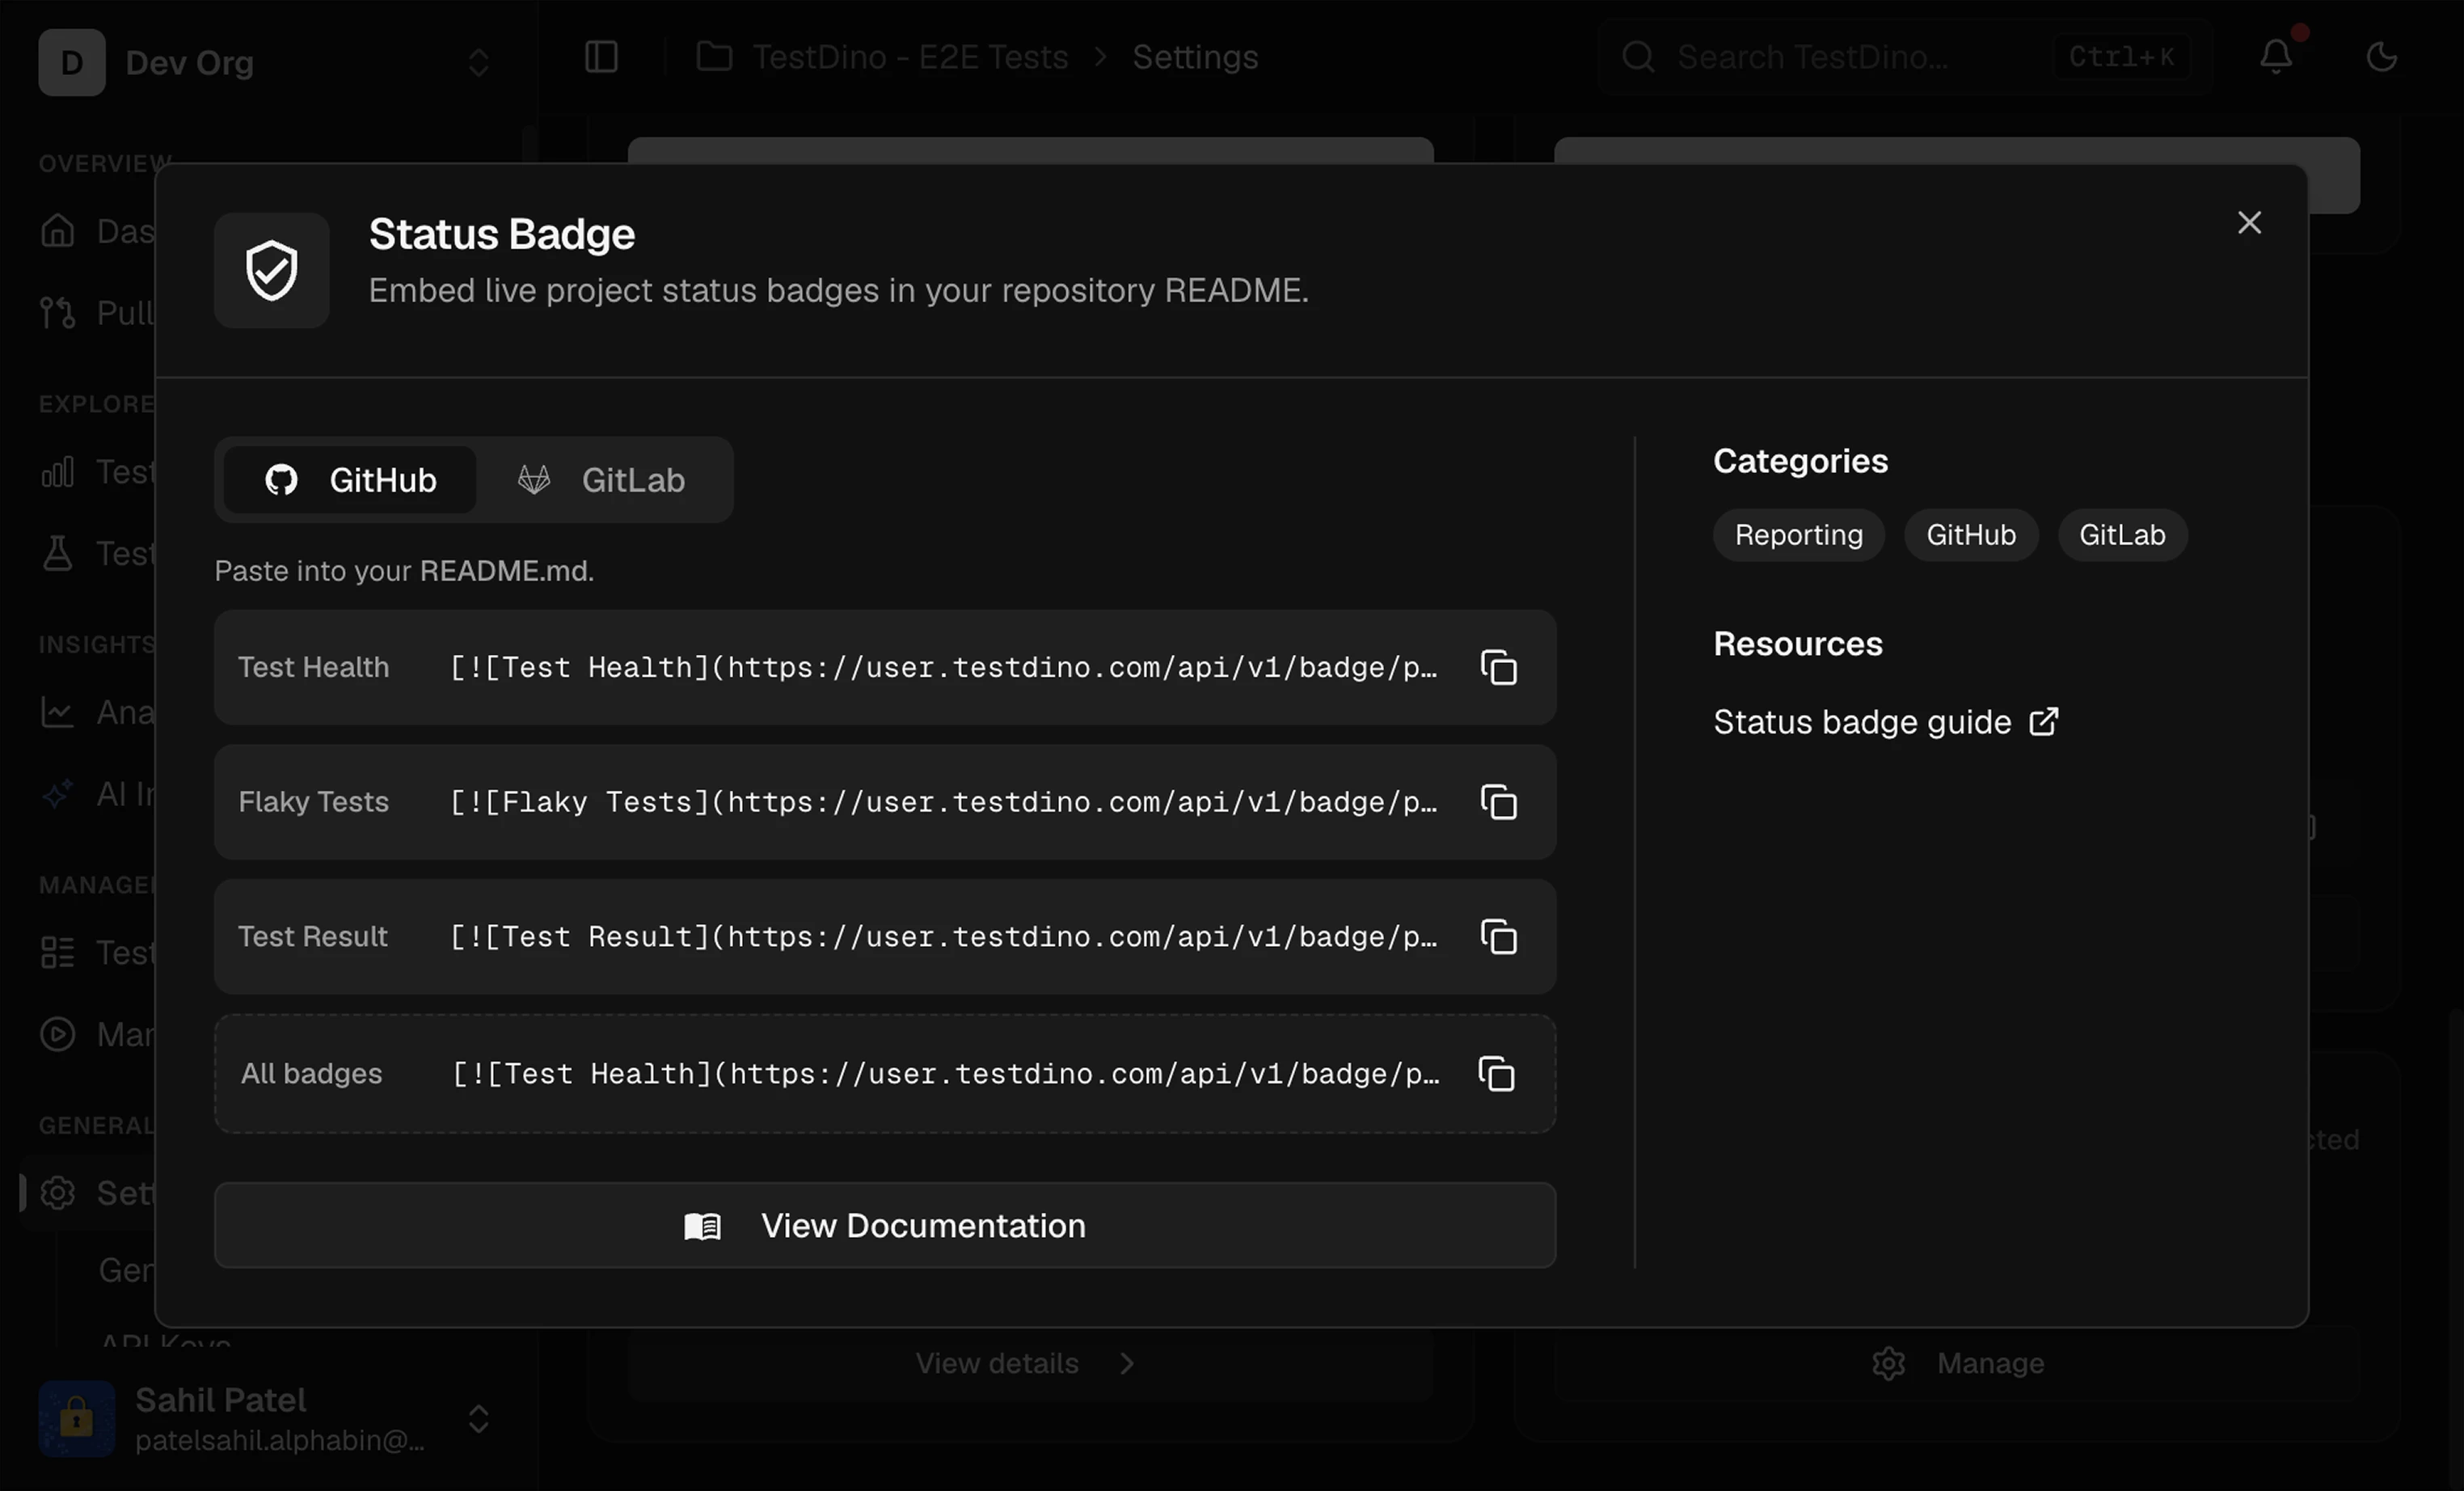Select the Test Result markdown text
This screenshot has height=1491, width=2464.
click(x=944, y=937)
